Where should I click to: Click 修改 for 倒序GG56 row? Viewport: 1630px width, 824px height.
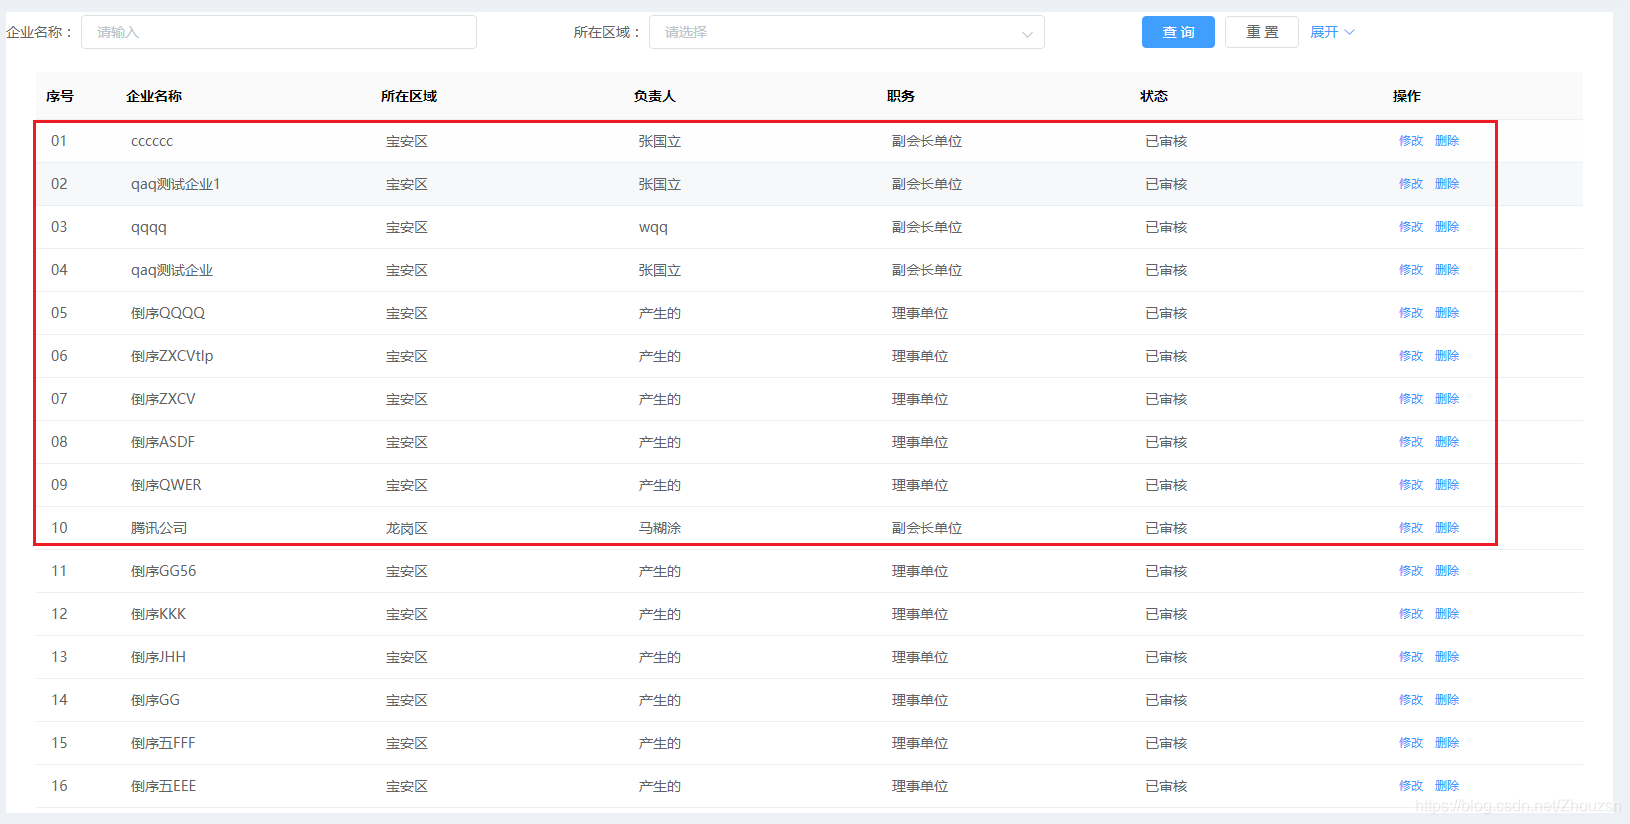pos(1411,571)
